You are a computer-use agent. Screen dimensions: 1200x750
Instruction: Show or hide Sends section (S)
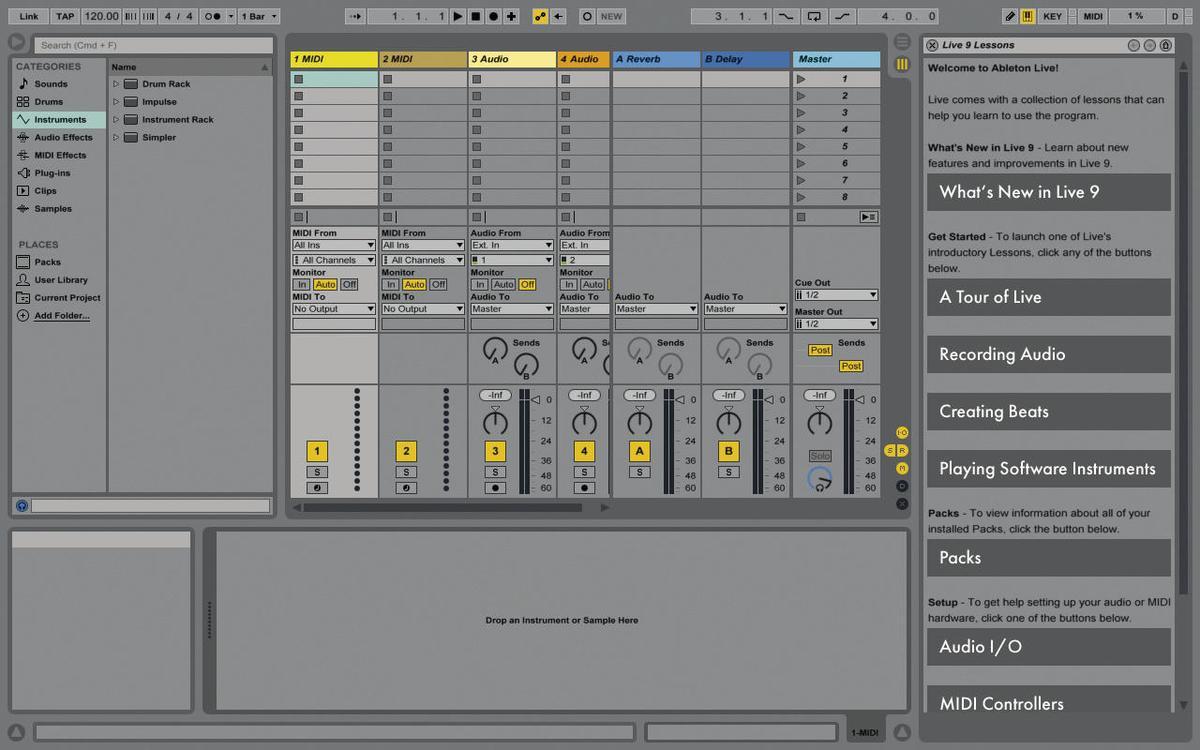[890, 450]
